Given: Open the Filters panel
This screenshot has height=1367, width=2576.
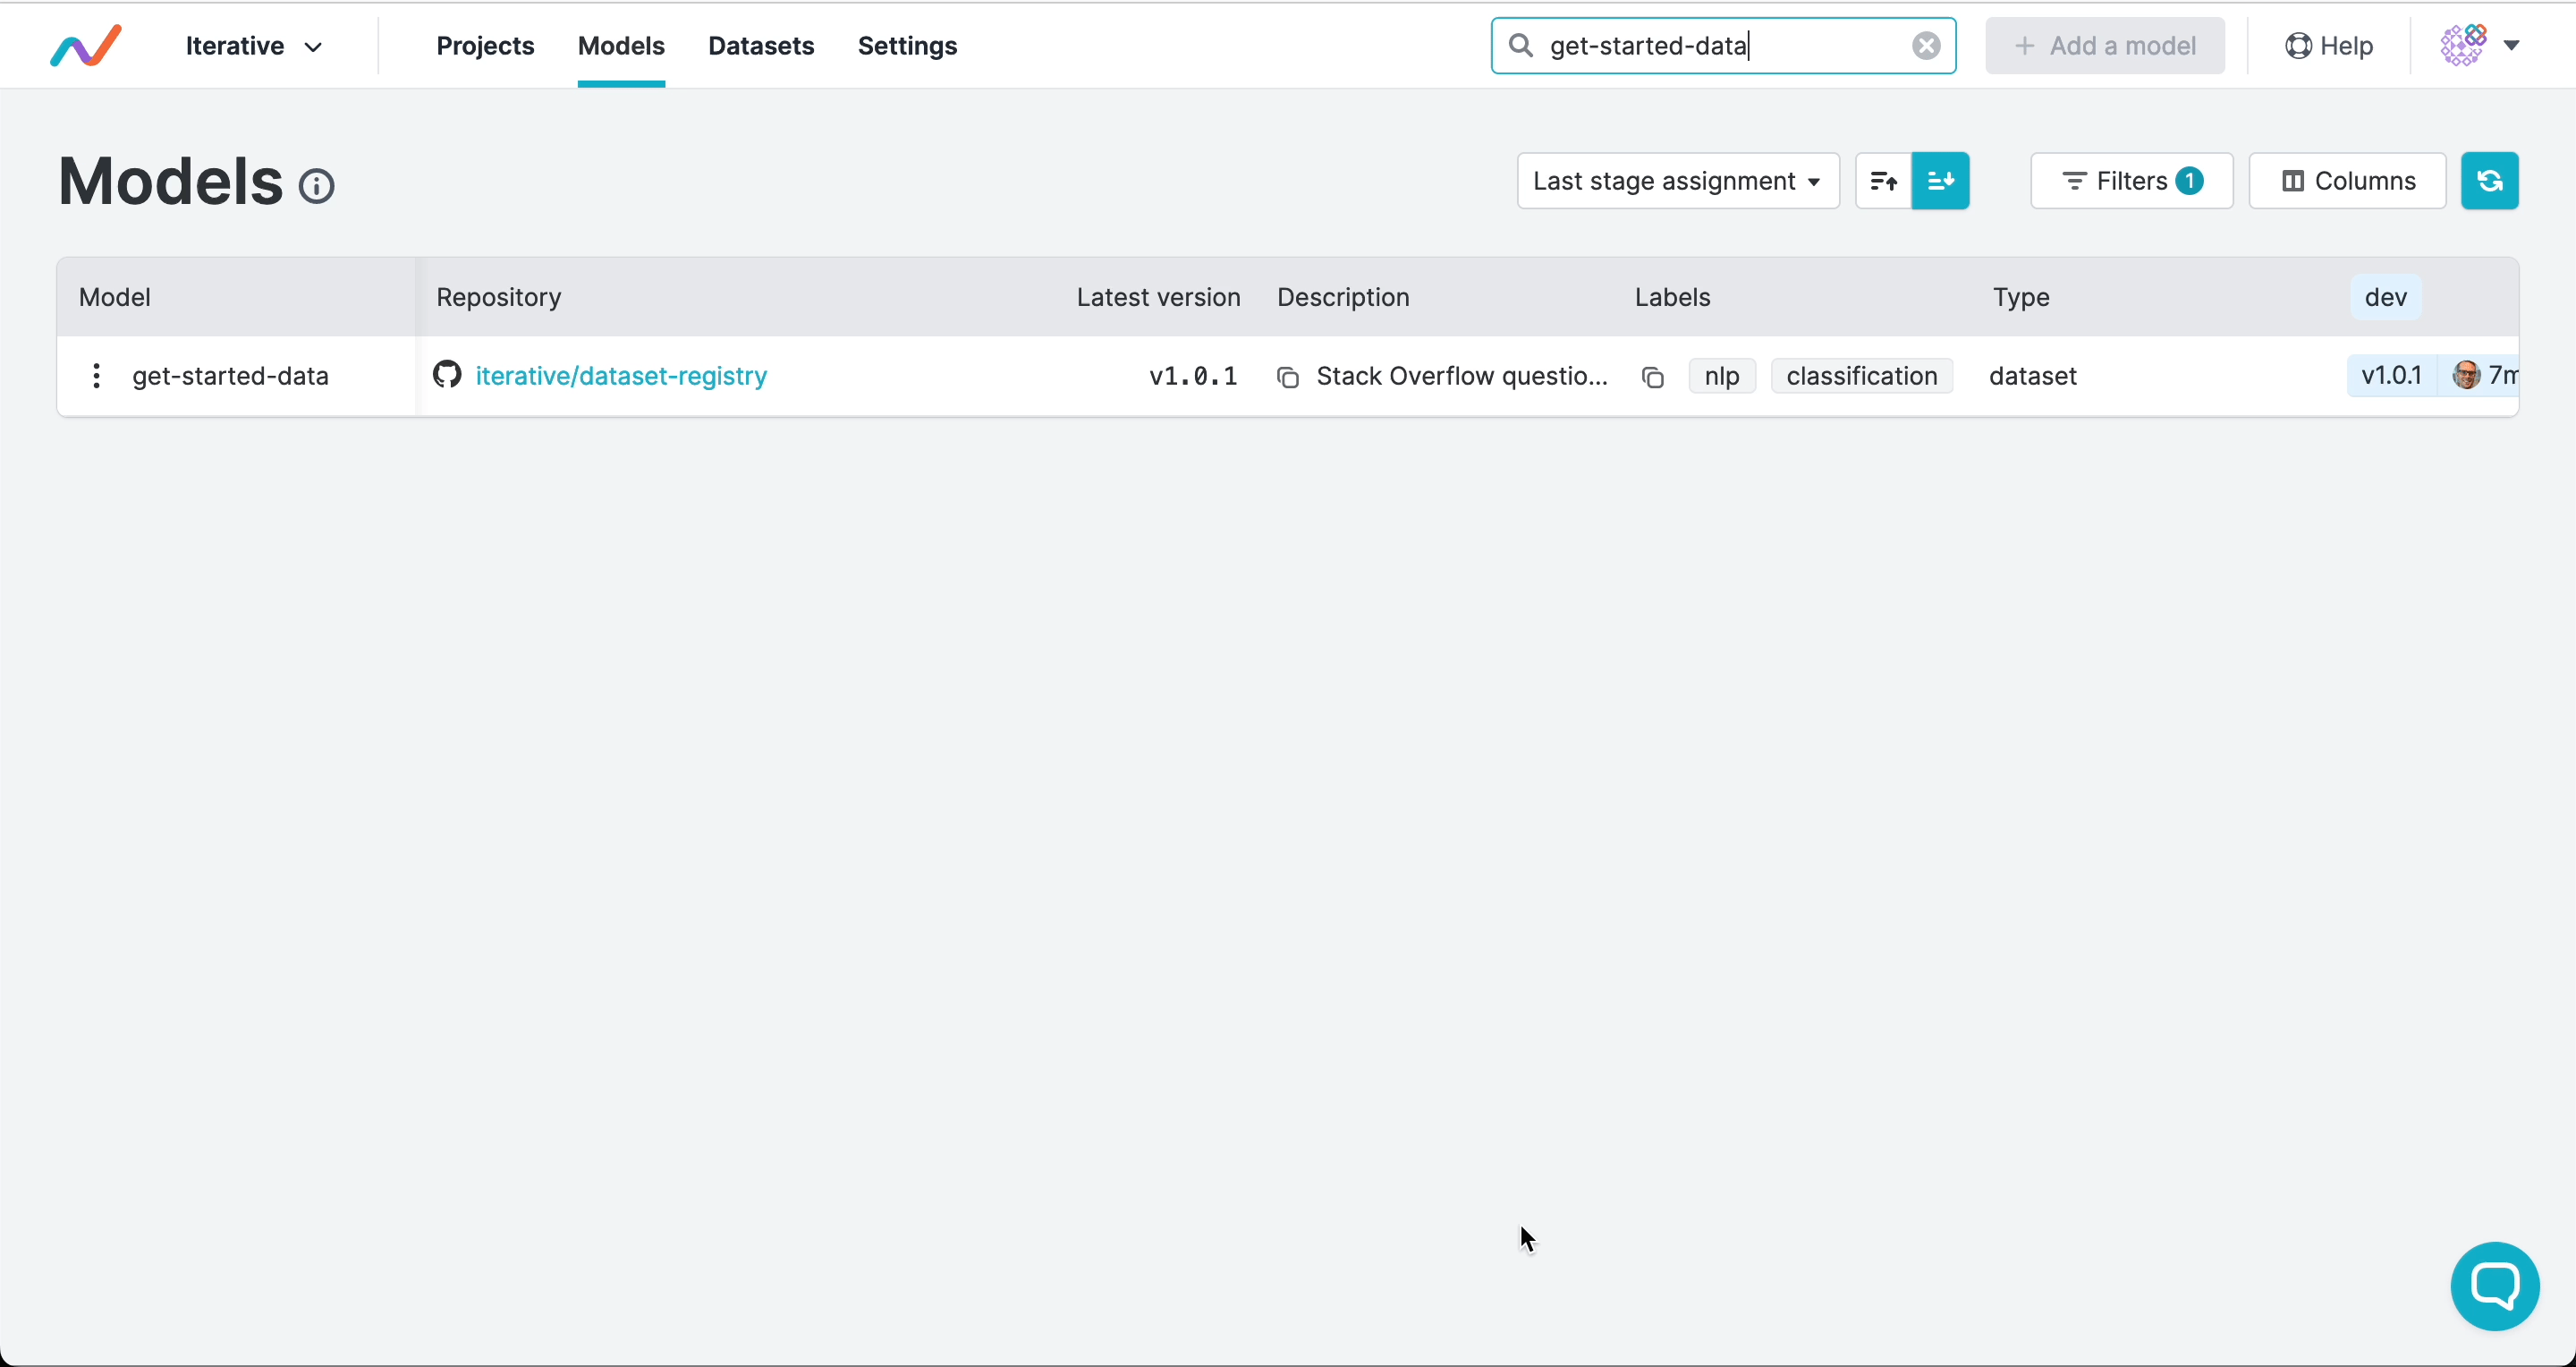Looking at the screenshot, I should (x=2131, y=181).
